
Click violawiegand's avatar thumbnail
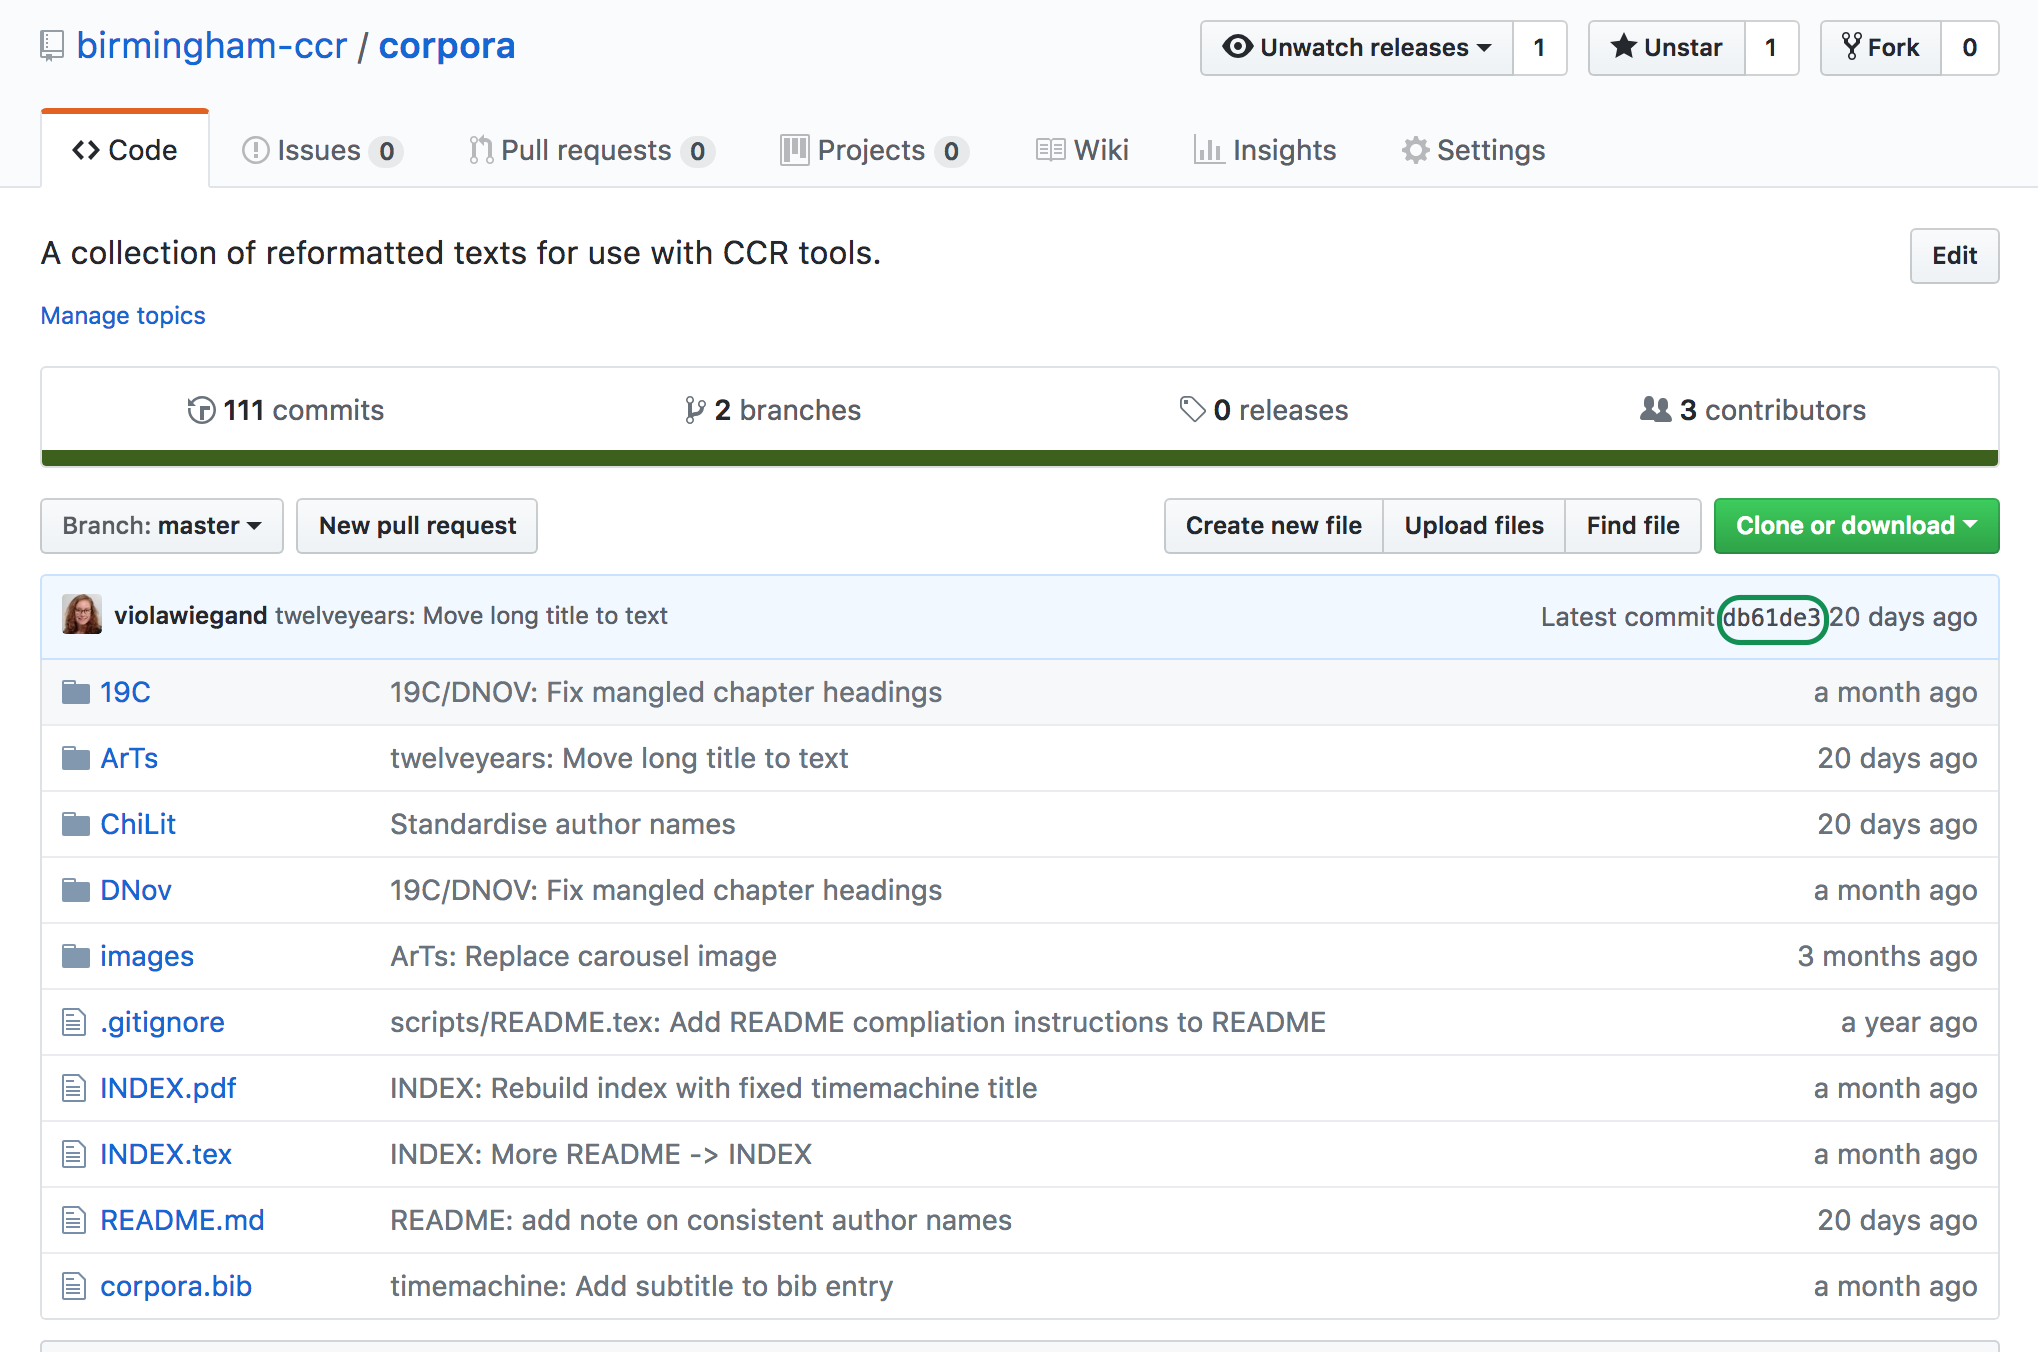point(82,615)
